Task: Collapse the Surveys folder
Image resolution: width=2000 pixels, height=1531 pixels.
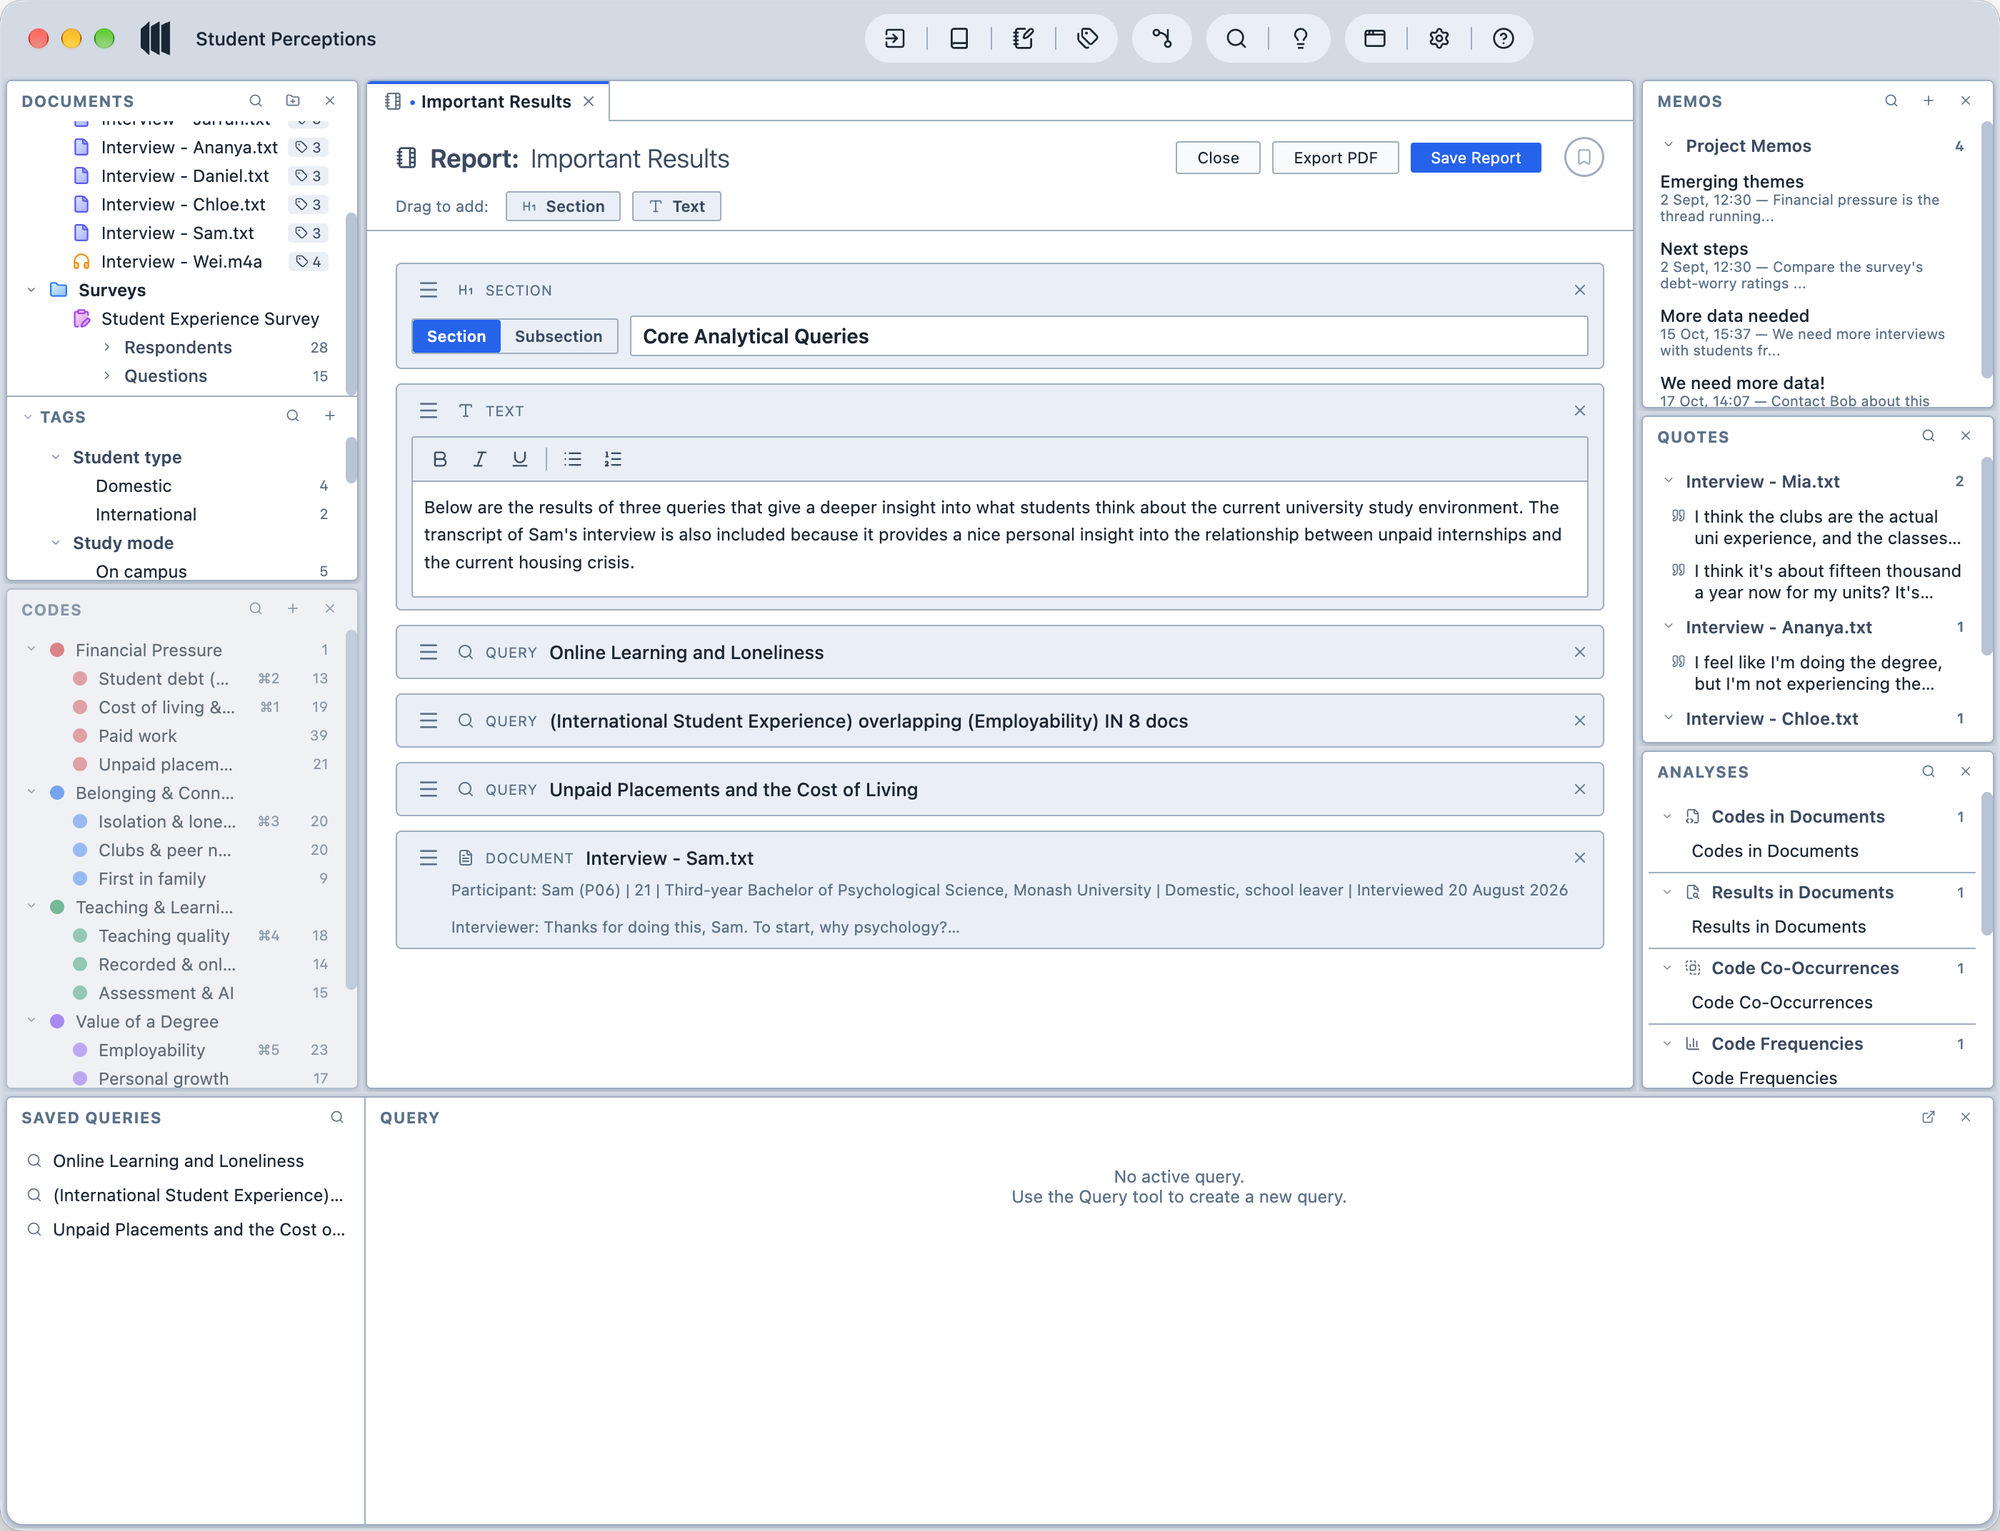Action: (x=31, y=290)
